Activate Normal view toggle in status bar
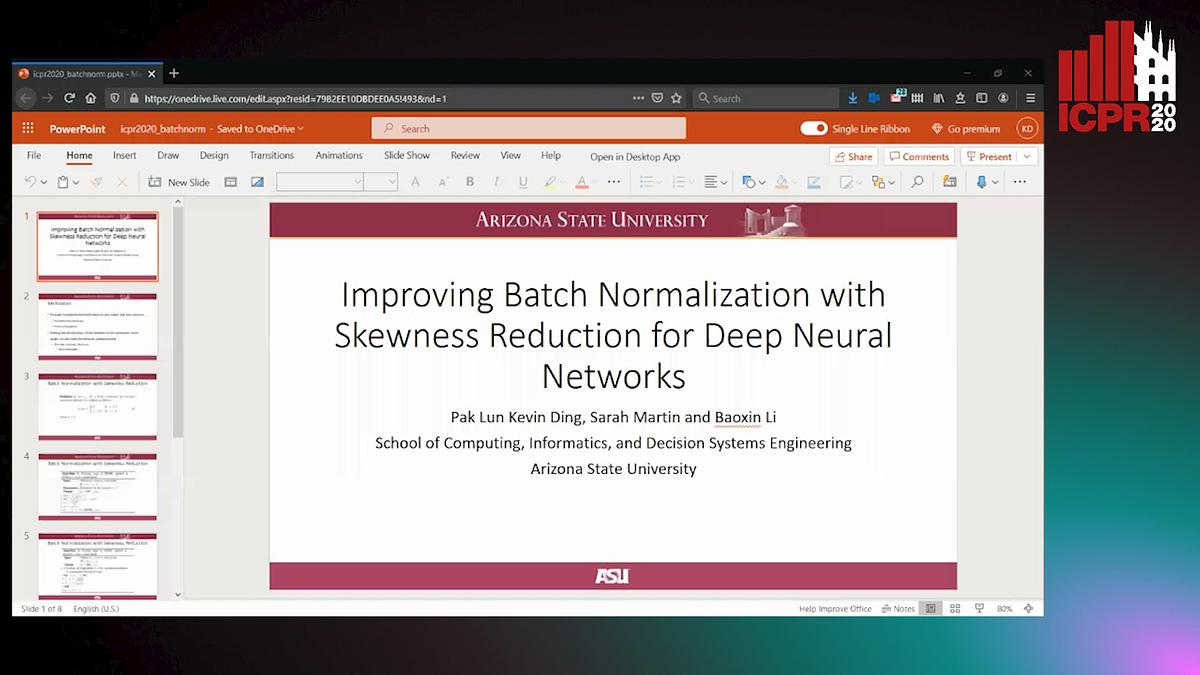1200x675 pixels. point(931,608)
